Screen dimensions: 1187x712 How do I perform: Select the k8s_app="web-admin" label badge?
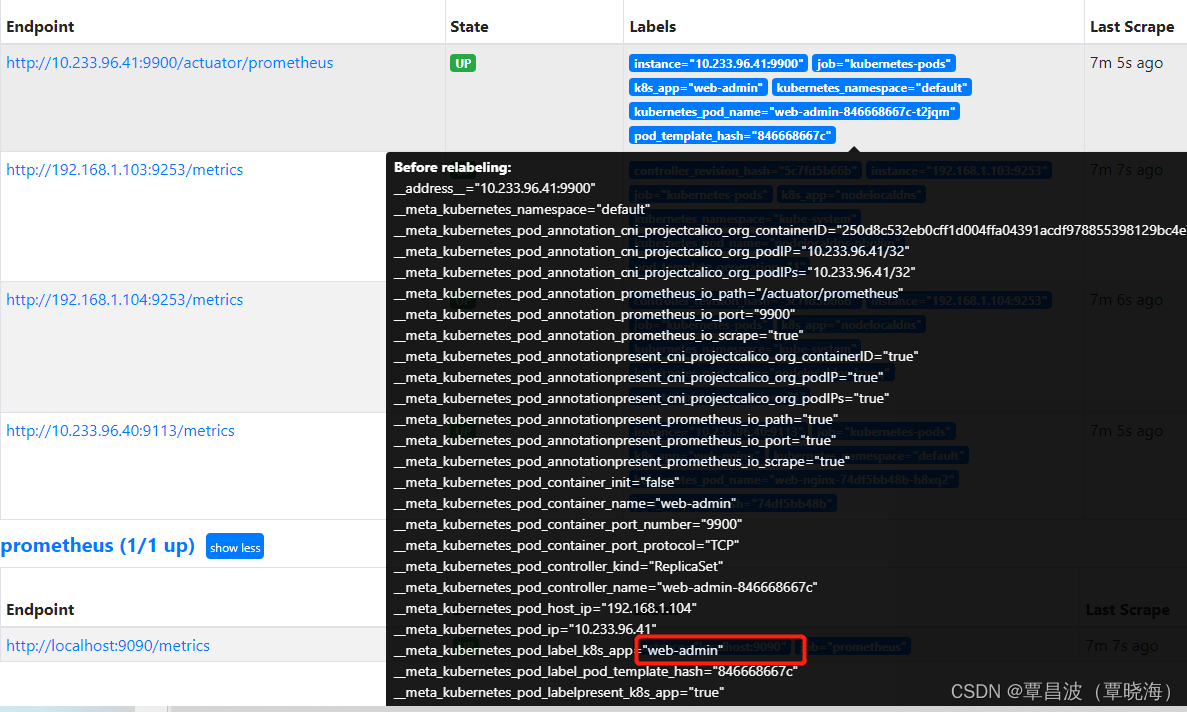697,87
